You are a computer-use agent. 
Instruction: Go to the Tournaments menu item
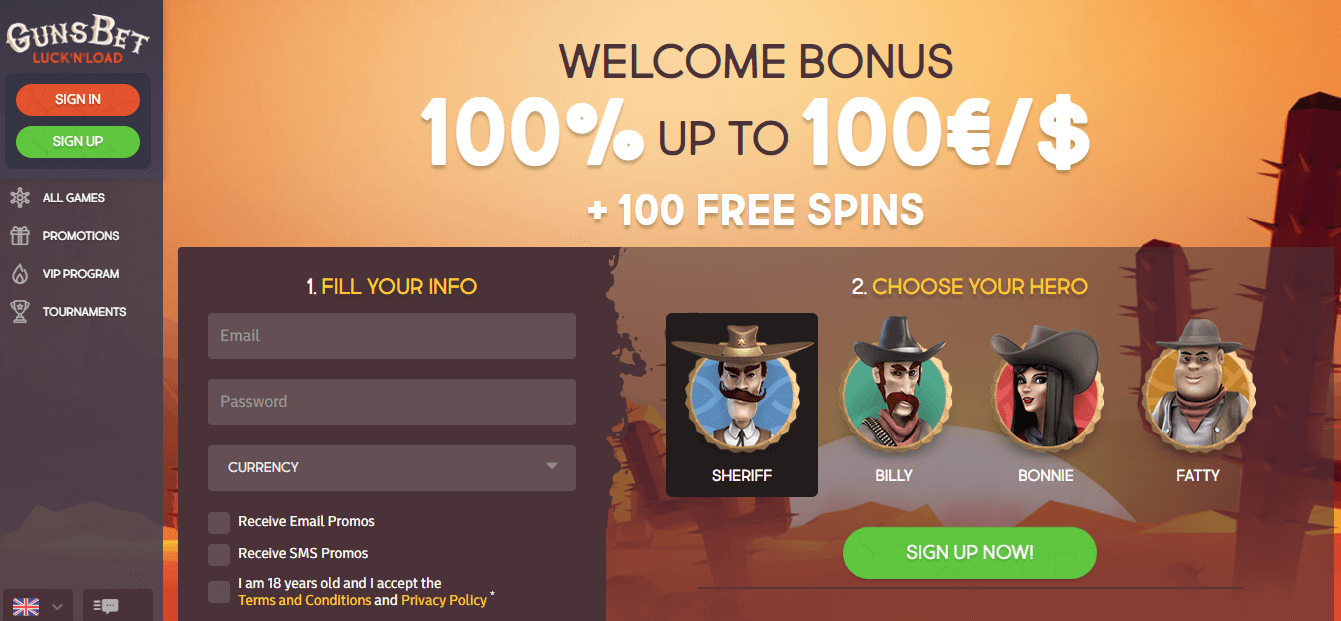(x=84, y=312)
